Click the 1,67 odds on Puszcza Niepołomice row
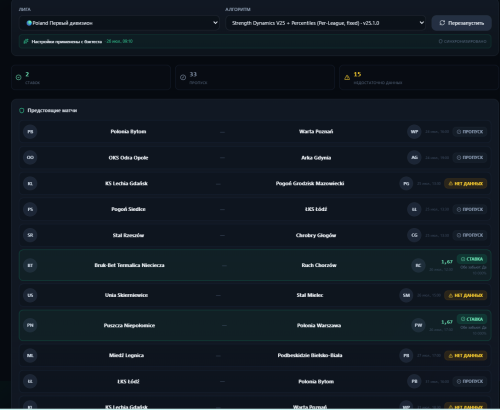The width and height of the screenshot is (500, 410). click(447, 322)
